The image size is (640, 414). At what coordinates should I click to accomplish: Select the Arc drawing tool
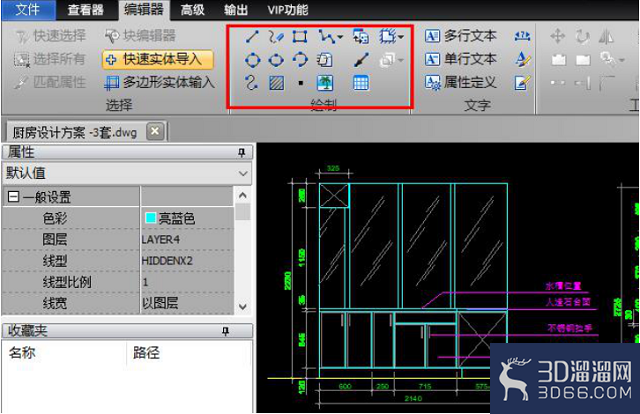pyautogui.click(x=300, y=60)
